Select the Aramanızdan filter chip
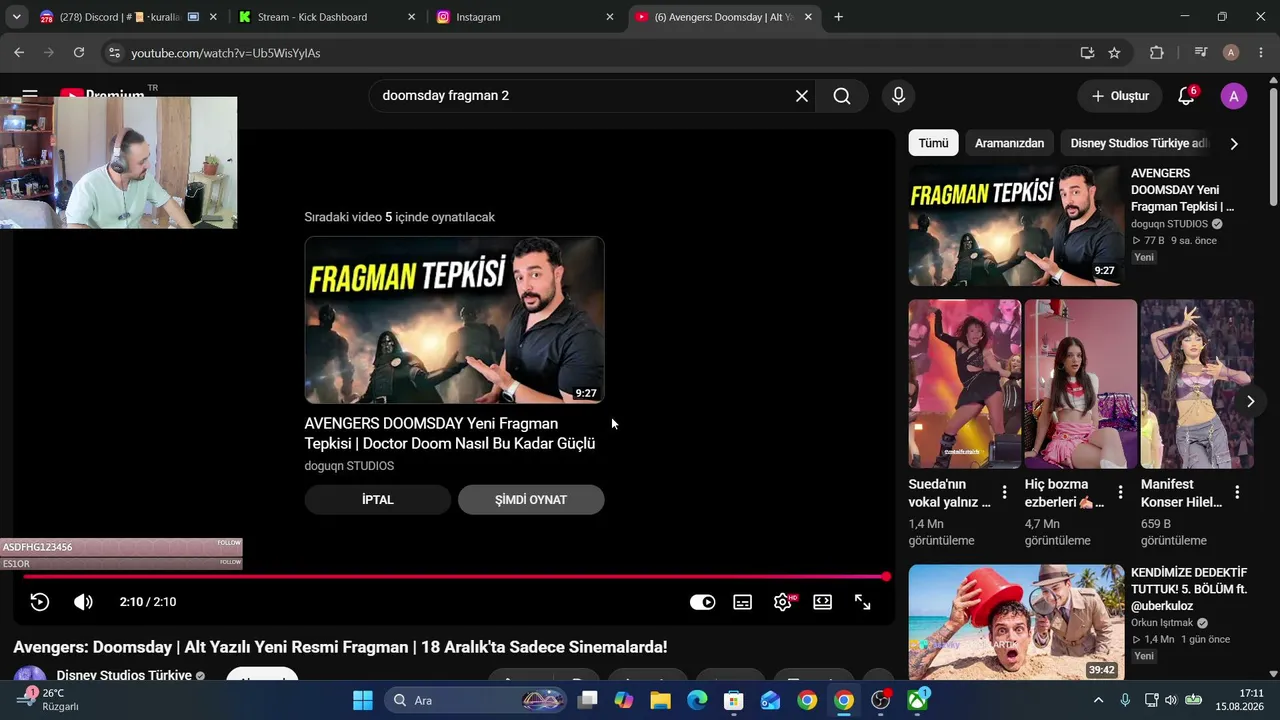The image size is (1280, 720). click(1009, 143)
